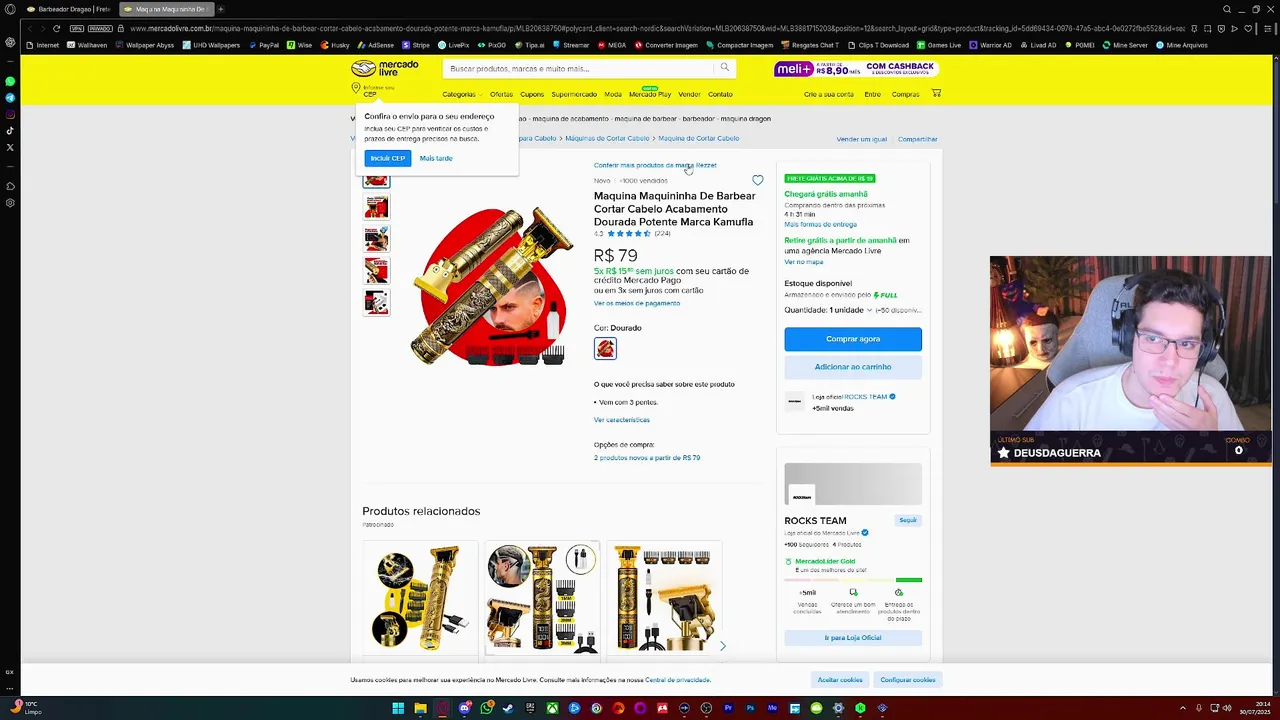Open Discord from the taskbar
Image resolution: width=1280 pixels, height=720 pixels.
(x=464, y=708)
